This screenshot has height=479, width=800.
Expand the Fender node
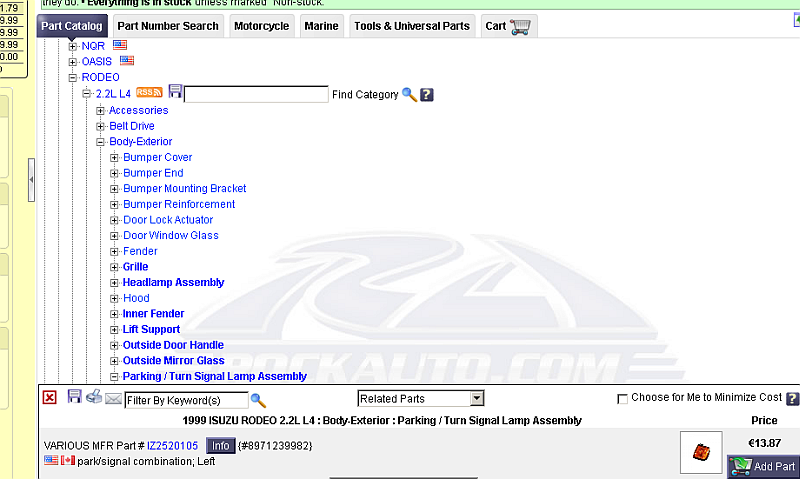pos(114,251)
